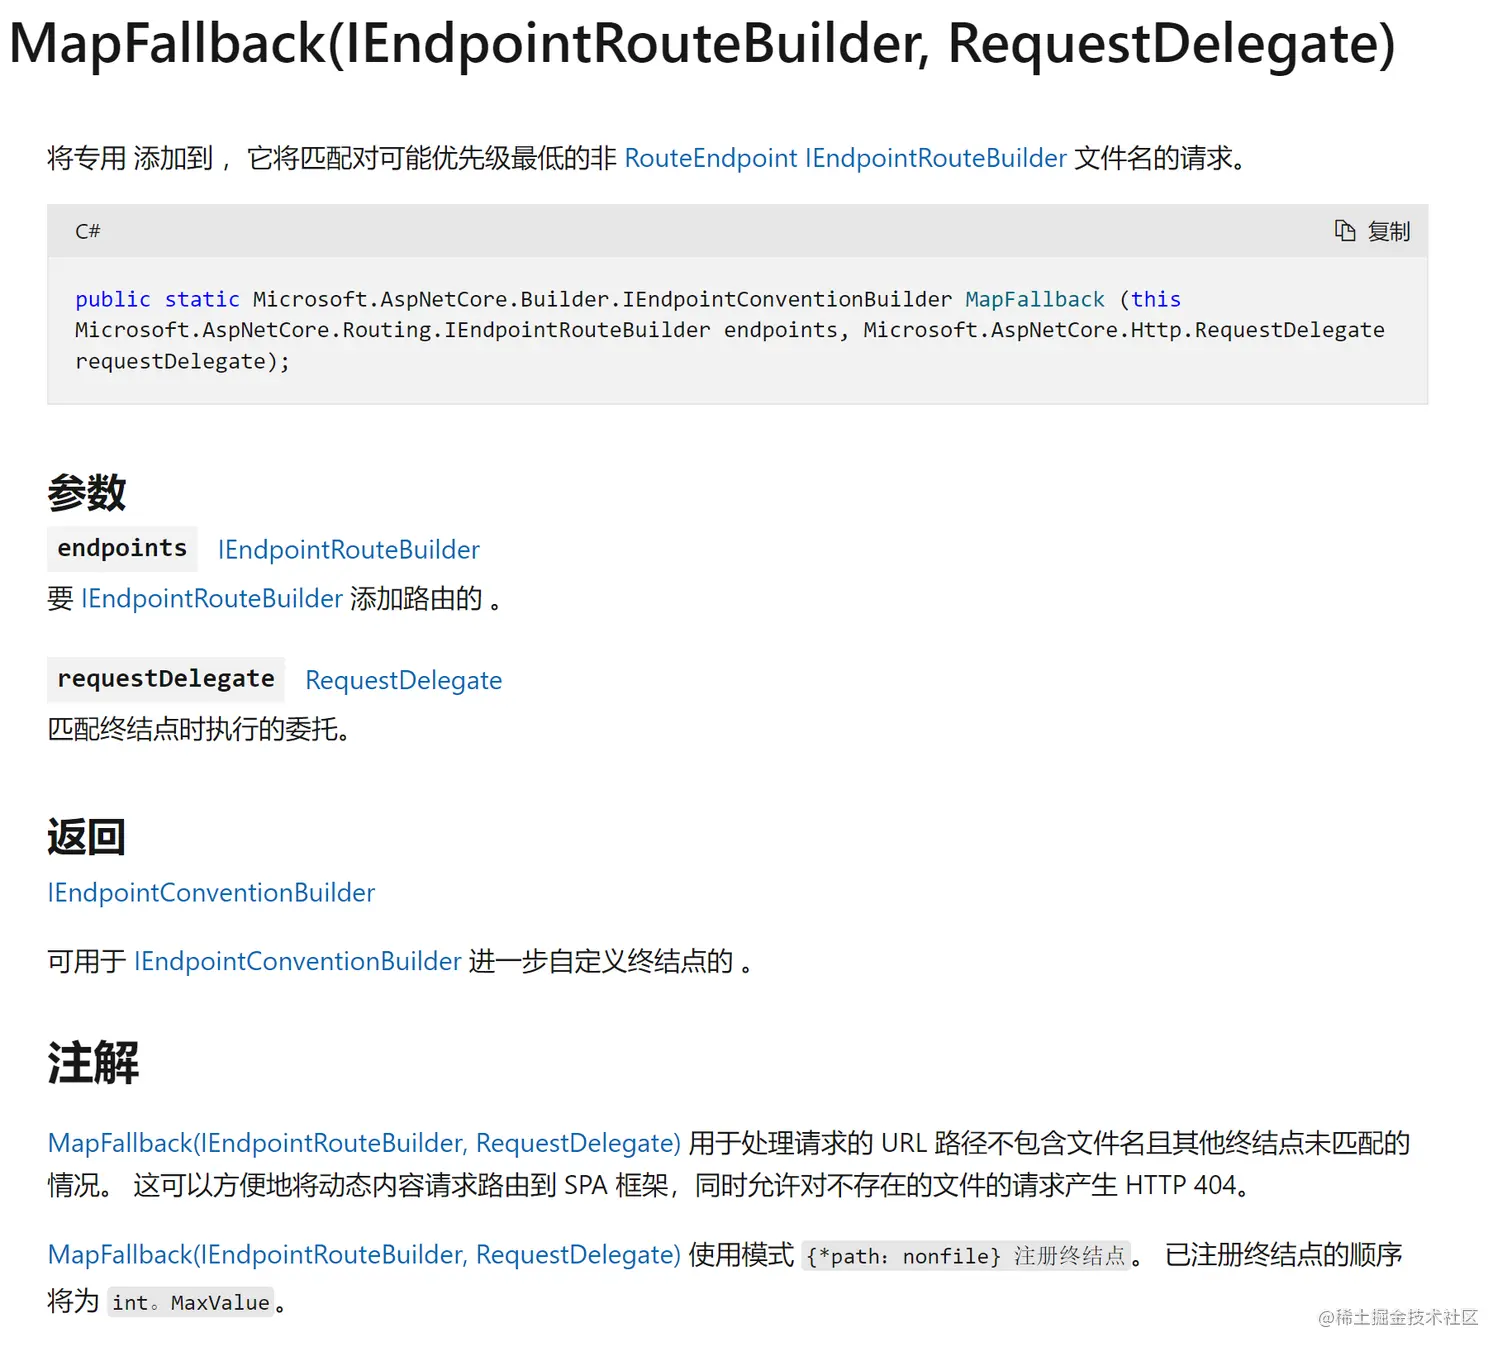Open the IEndpointRouteBuilder type link beside endpoints
1512x1361 pixels.
(349, 549)
